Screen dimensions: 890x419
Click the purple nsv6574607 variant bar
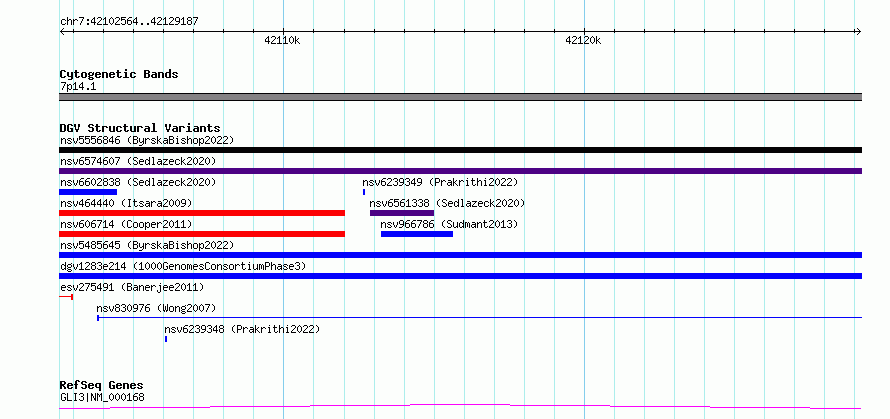coord(460,171)
